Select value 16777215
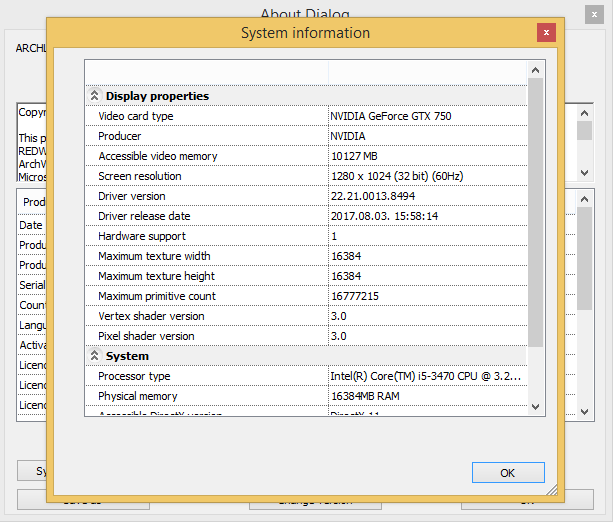This screenshot has height=522, width=613. pos(355,296)
